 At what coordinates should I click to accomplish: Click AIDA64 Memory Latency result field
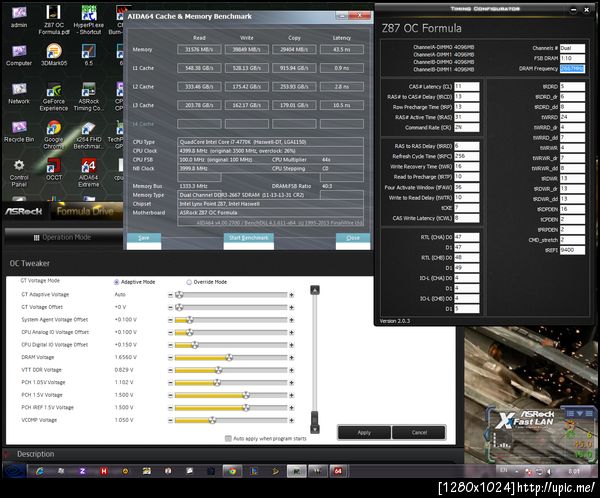tap(341, 49)
